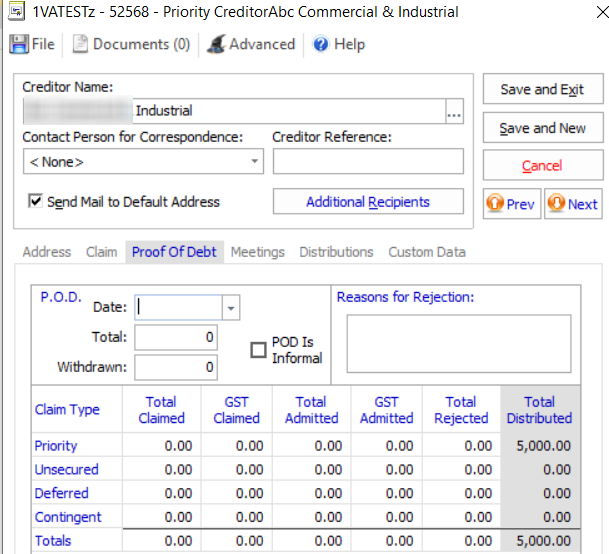Open the P.O.D. Date picker dropdown
This screenshot has height=554, width=609.
233,308
